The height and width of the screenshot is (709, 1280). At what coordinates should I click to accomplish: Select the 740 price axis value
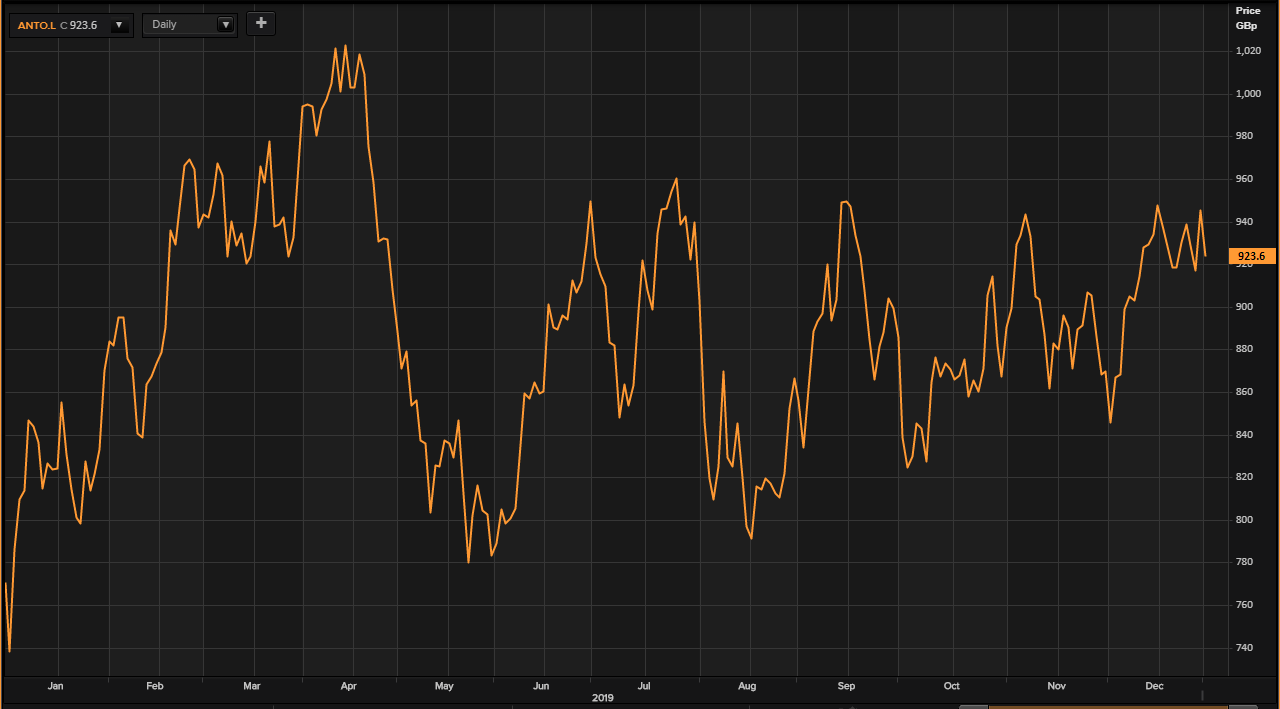tap(1245, 648)
